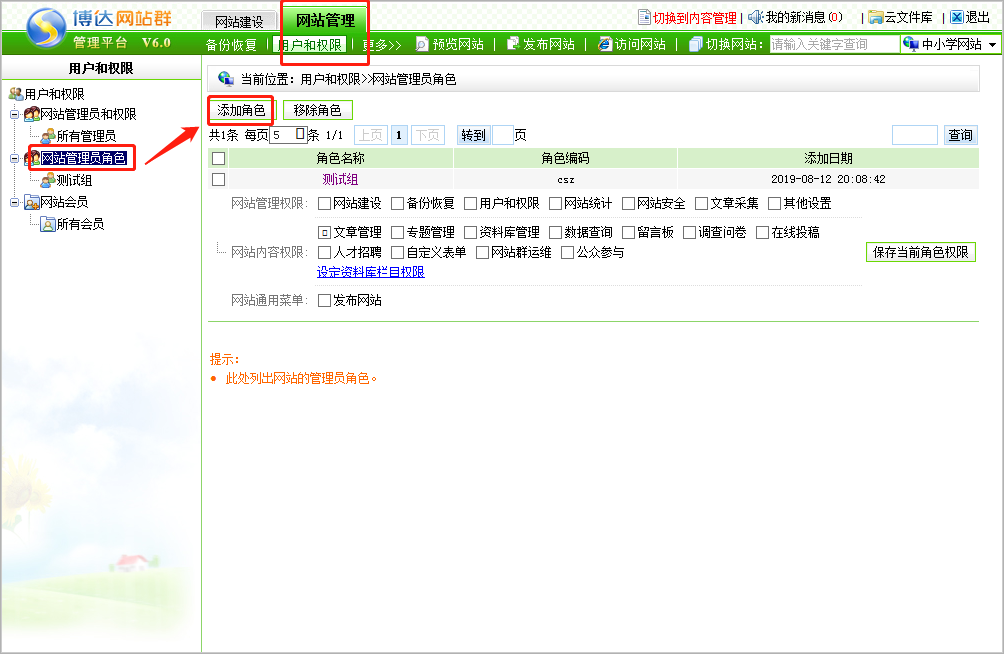Screen dimensions: 1004x654
Task: Click the cloud file library folder icon
Action: (875, 17)
